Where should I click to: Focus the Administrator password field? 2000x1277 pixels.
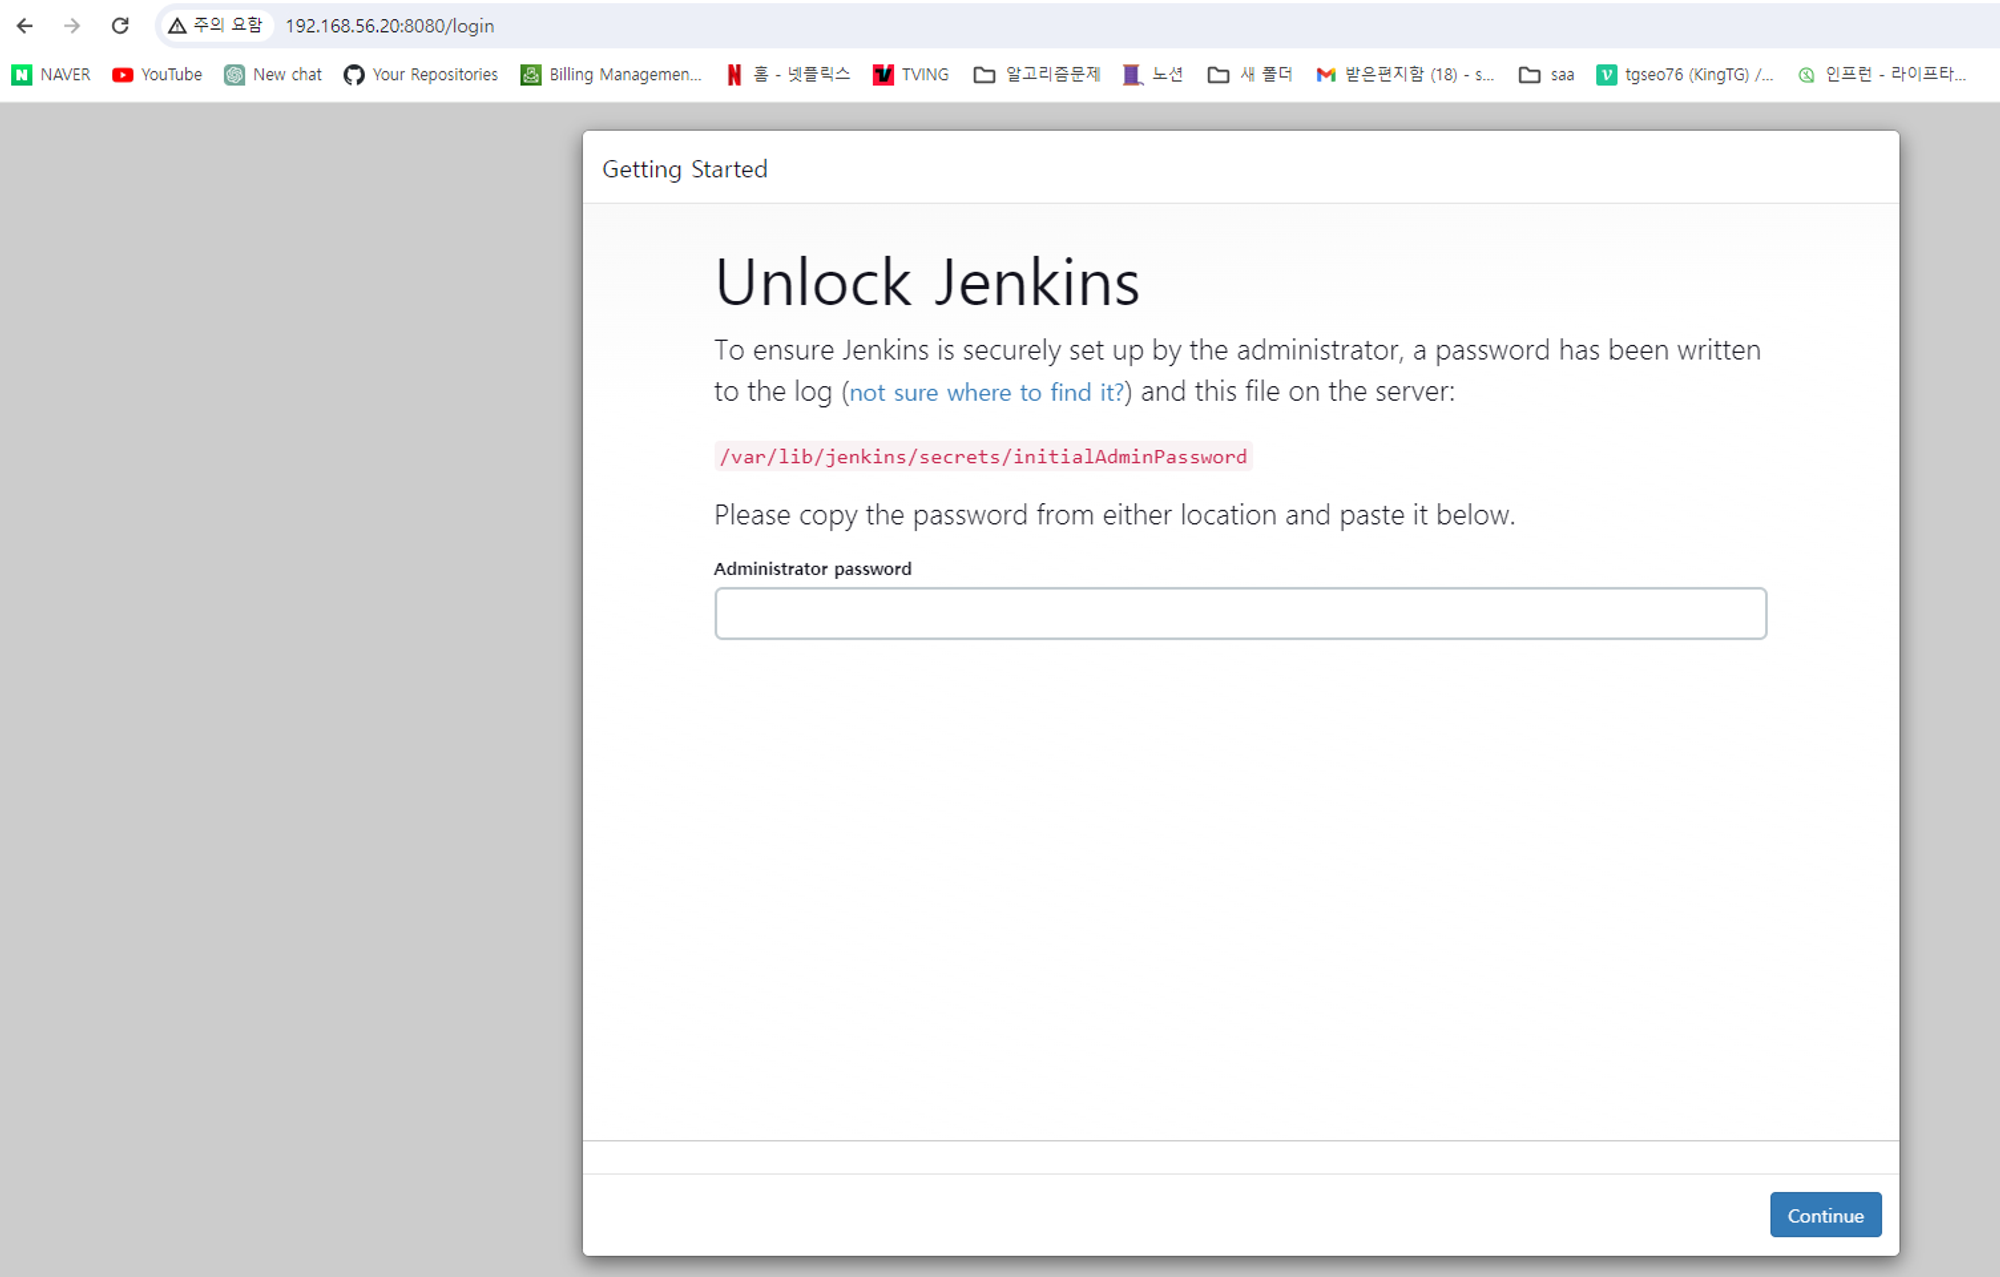[1240, 613]
